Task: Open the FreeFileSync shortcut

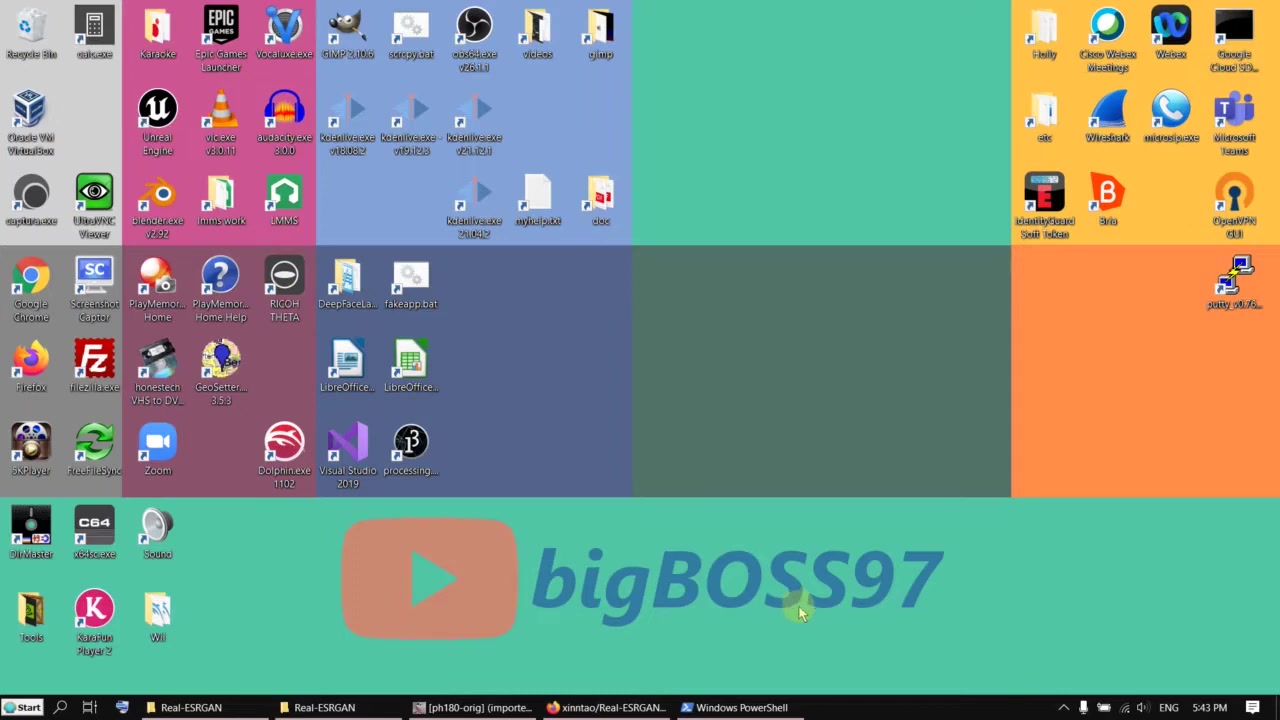Action: tap(94, 450)
